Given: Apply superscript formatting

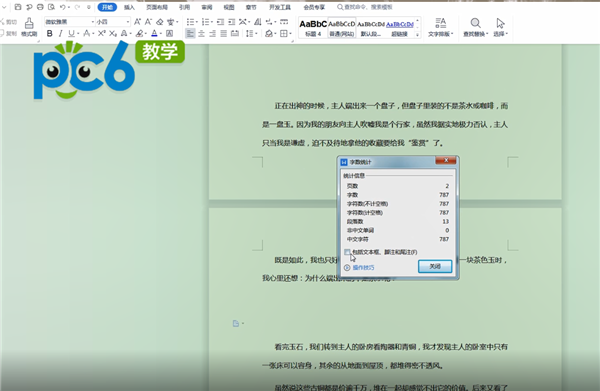Looking at the screenshot, I should point(101,34).
